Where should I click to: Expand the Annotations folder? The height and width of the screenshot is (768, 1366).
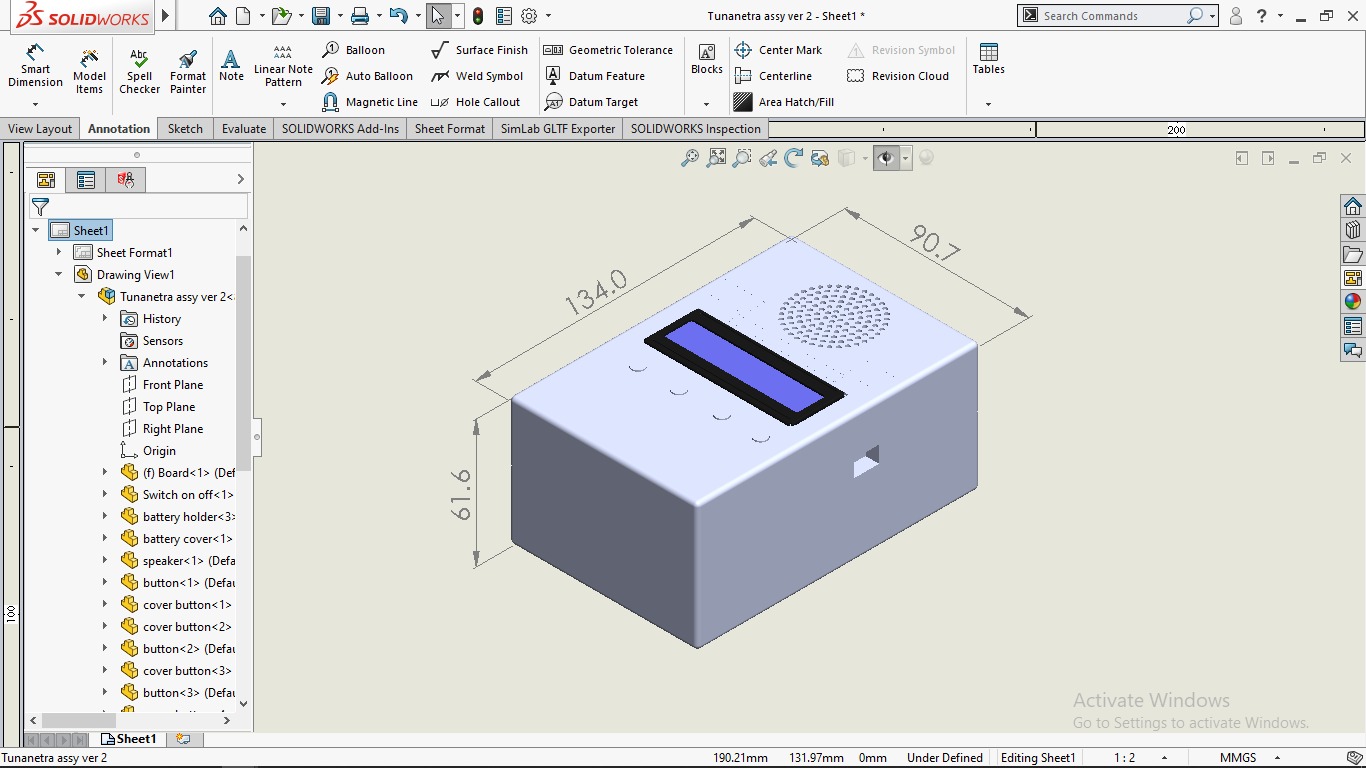[105, 362]
